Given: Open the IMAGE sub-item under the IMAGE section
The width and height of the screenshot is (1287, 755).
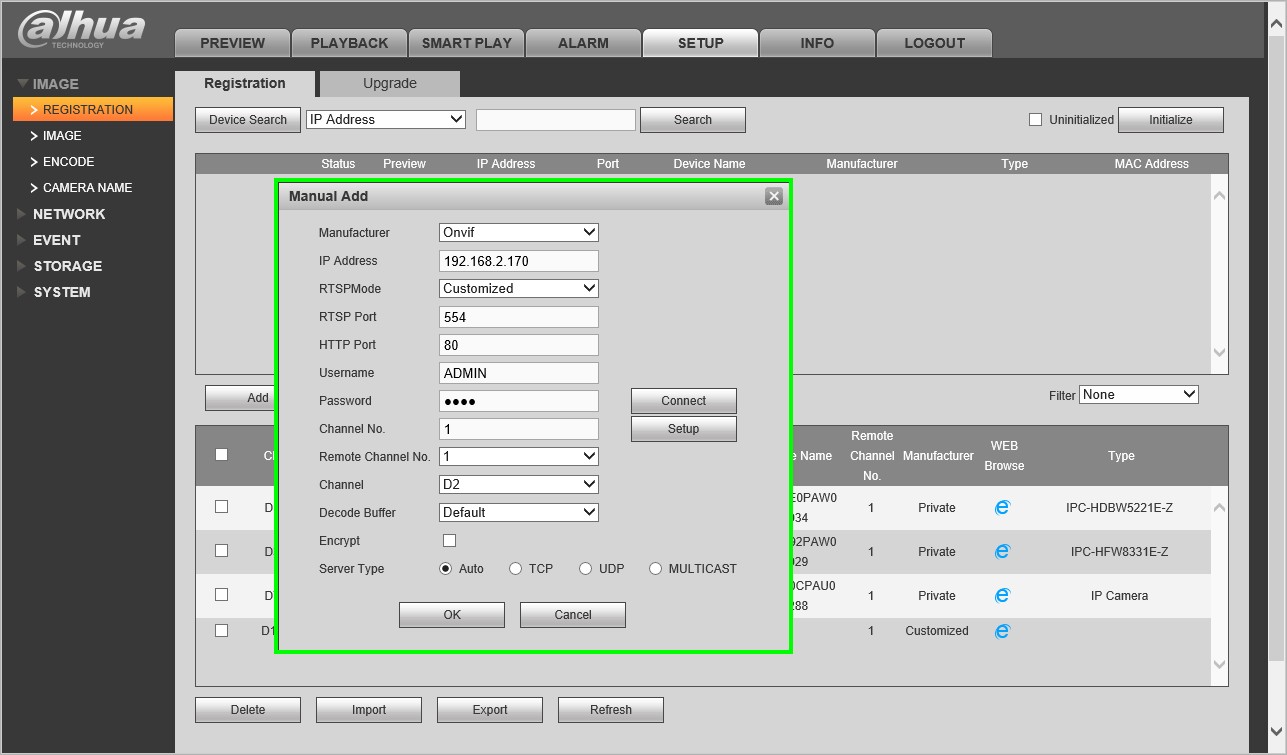Looking at the screenshot, I should (62, 136).
